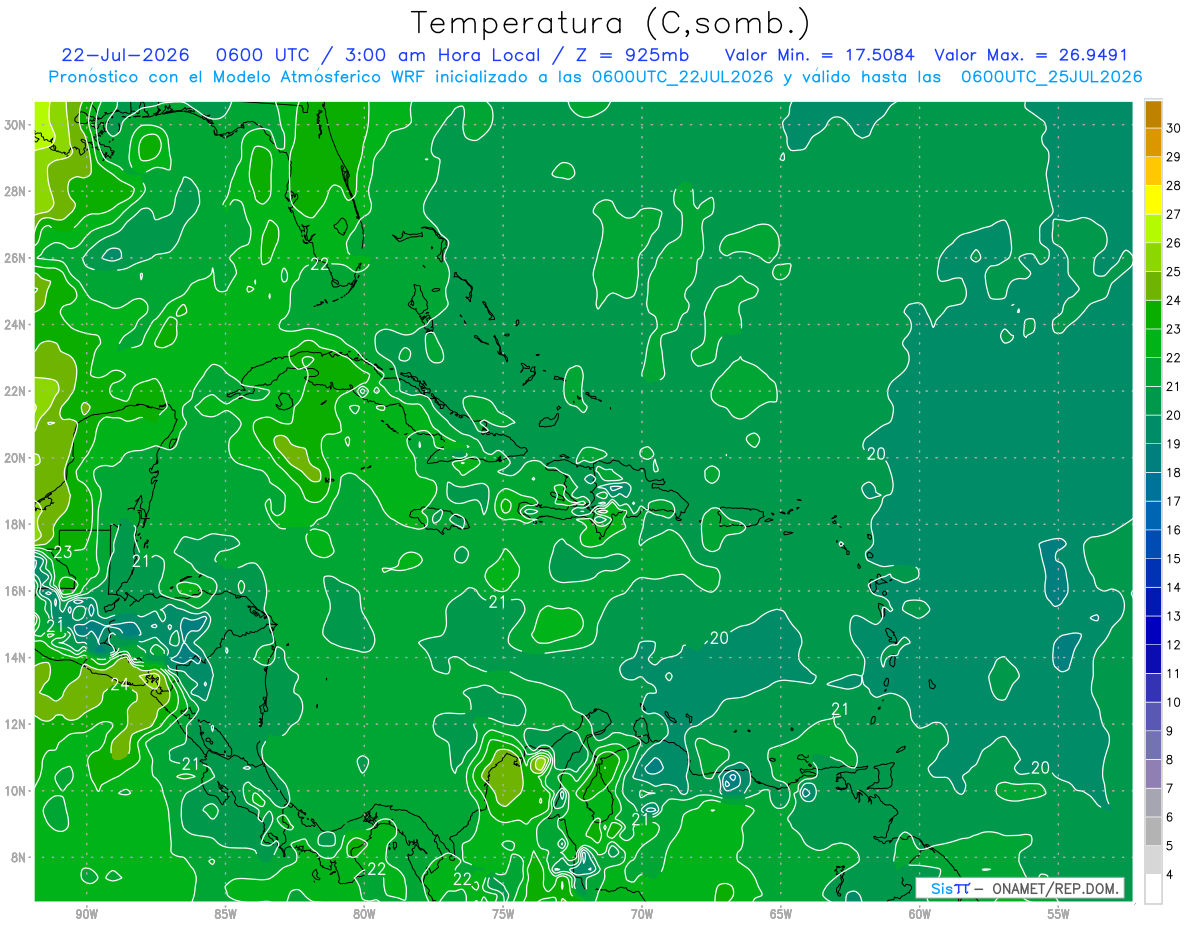1200x927 pixels.
Task: Click the '12' label on the color scale
Action: point(1173,645)
